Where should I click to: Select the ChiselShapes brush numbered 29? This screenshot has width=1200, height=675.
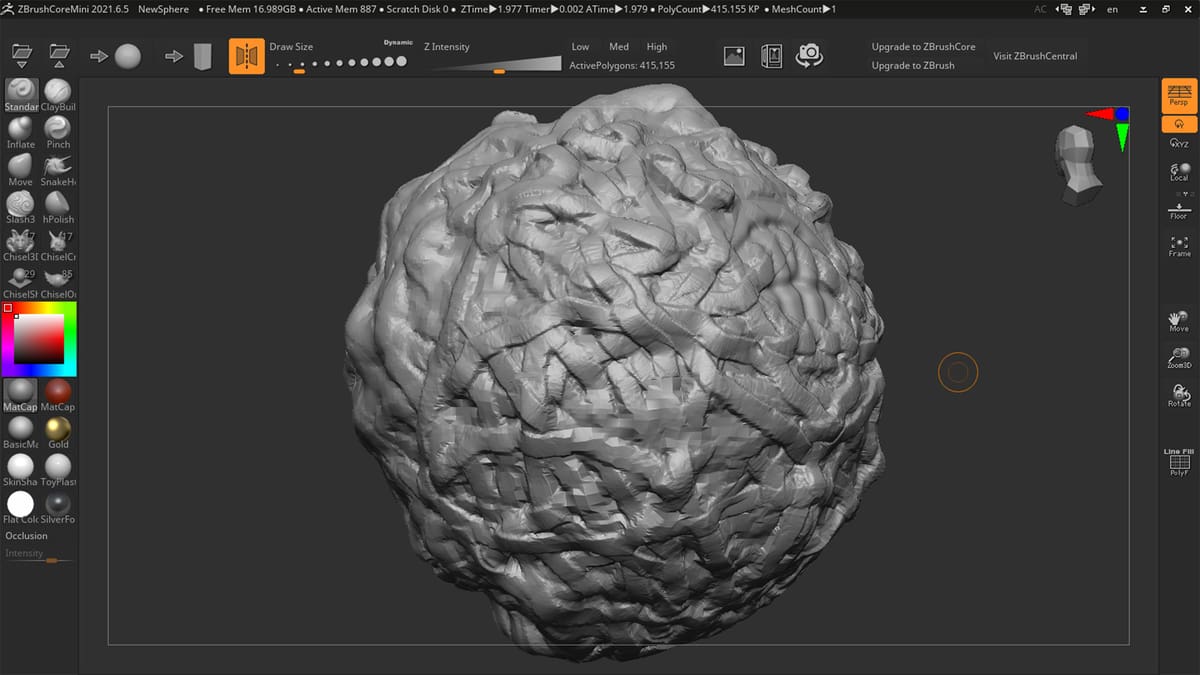point(21,282)
